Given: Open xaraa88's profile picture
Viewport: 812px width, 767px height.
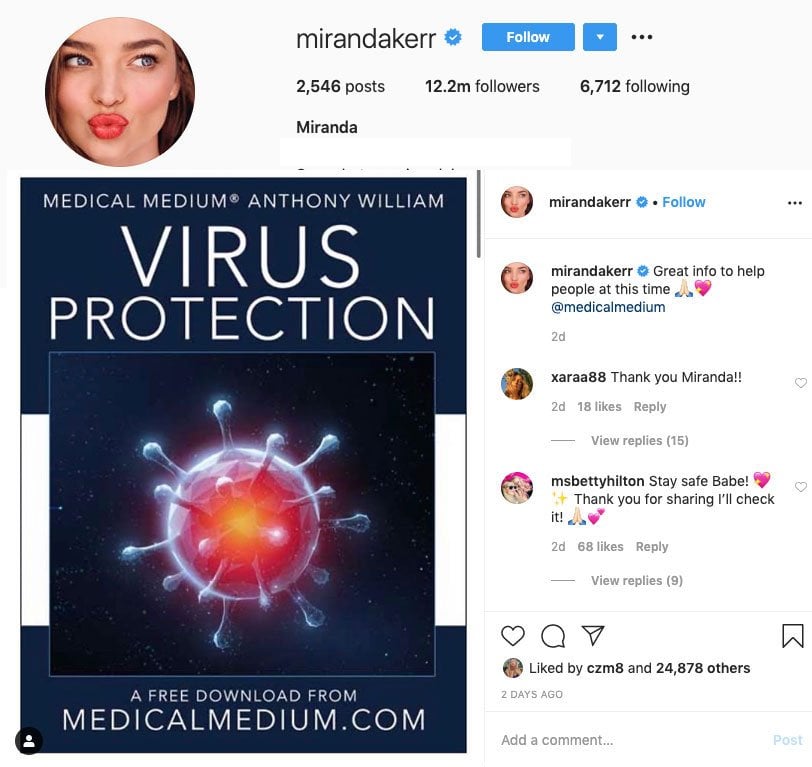Looking at the screenshot, I should [517, 384].
